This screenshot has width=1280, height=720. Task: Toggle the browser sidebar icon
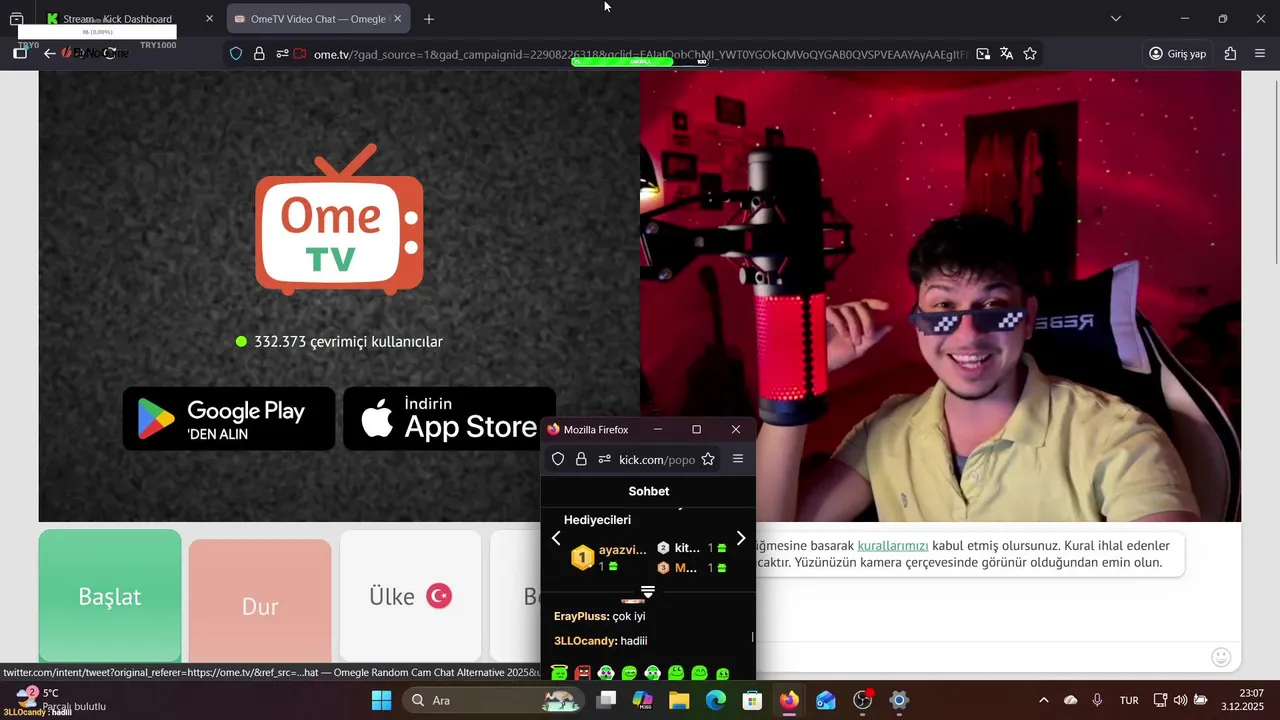coord(20,54)
